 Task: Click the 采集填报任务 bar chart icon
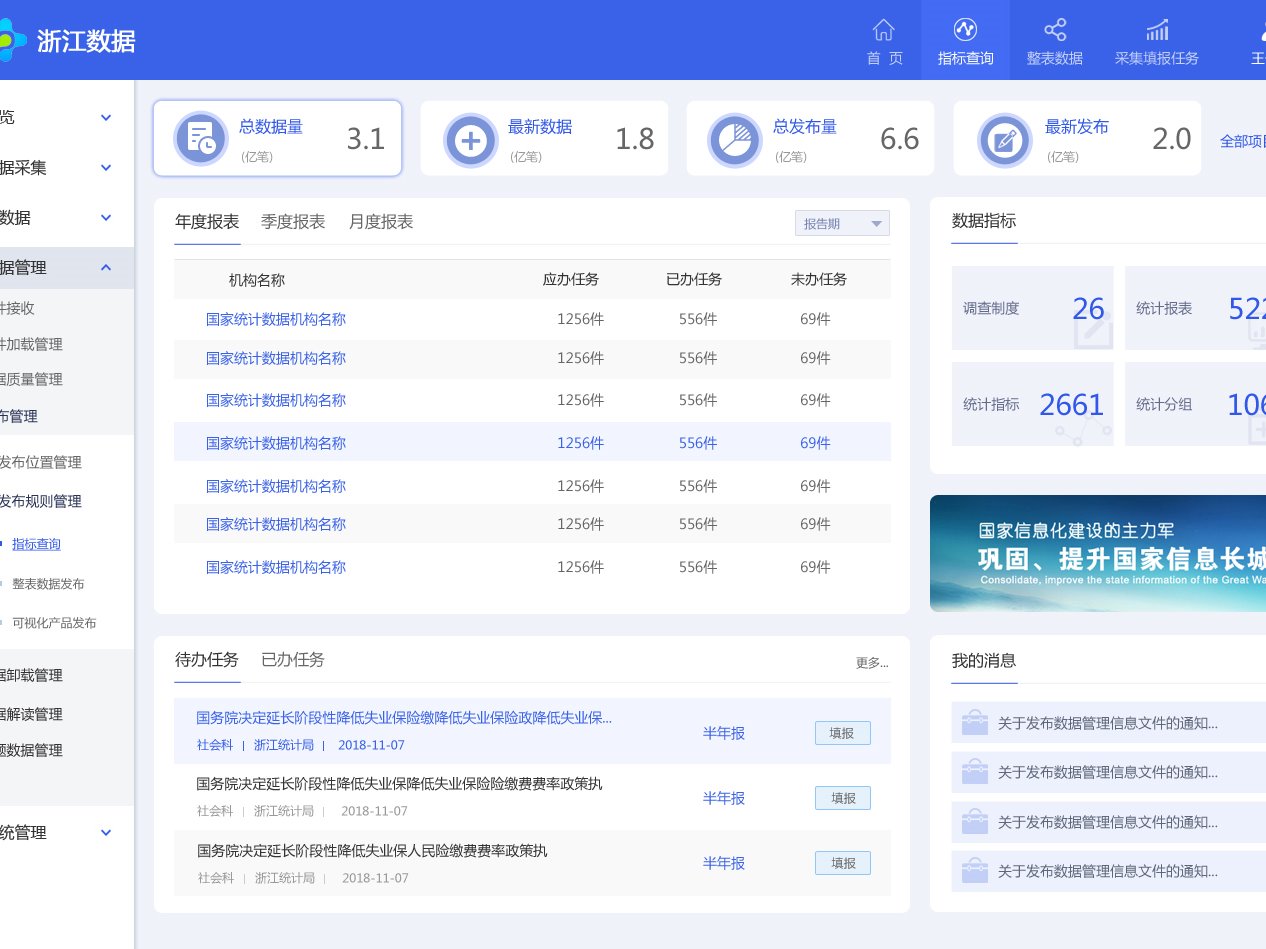tap(1156, 31)
